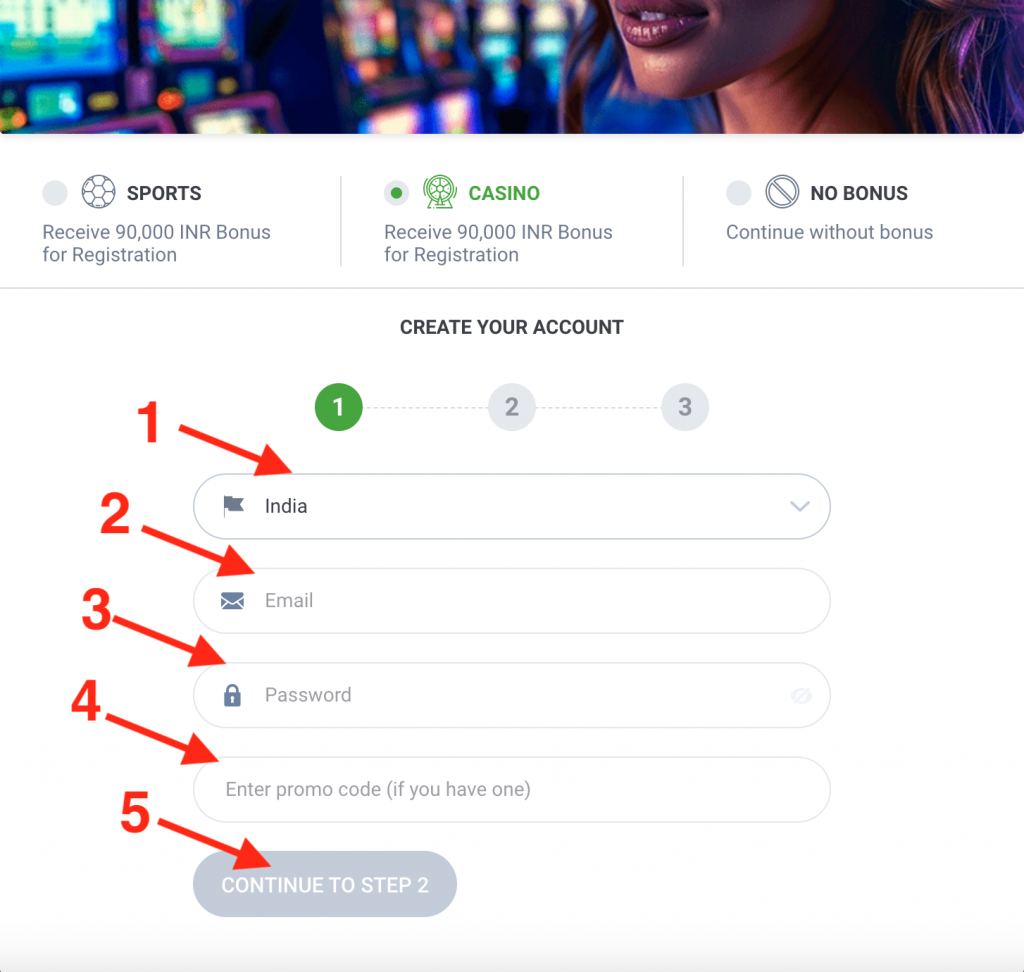This screenshot has width=1024, height=972.
Task: Click the Continue to Step 2 button
Action: click(x=325, y=884)
